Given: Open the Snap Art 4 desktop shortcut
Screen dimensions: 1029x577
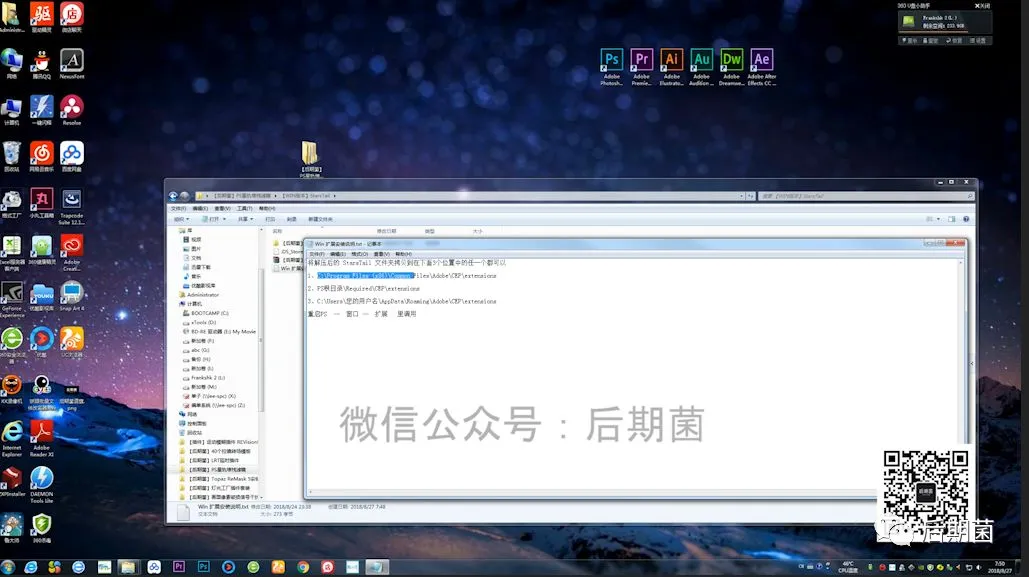Looking at the screenshot, I should point(72,296).
